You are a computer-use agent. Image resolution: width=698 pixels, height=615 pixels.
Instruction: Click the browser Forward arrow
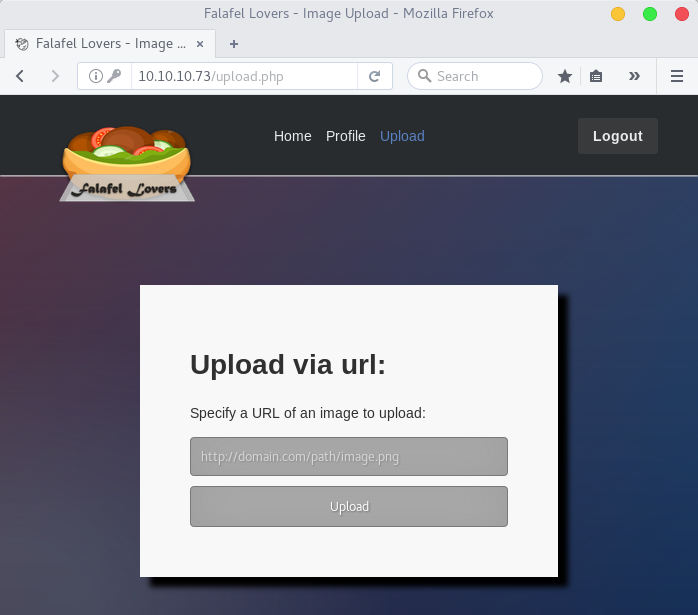[55, 76]
